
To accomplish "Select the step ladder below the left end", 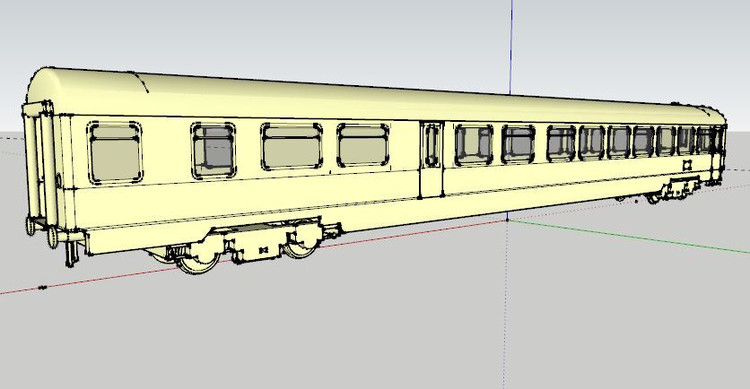I will coord(71,254).
